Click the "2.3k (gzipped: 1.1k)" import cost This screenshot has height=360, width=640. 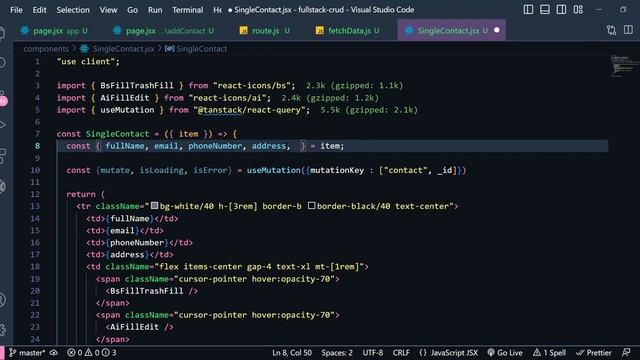(354, 86)
